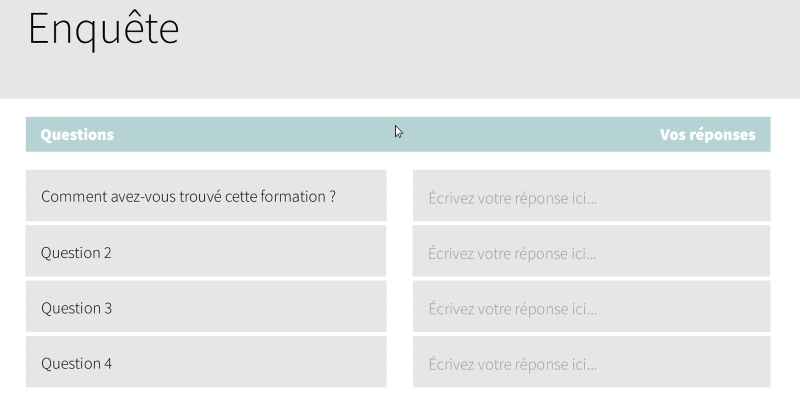Select the Question 2 label cell
Image resolution: width=800 pixels, height=400 pixels.
pyautogui.click(x=206, y=251)
